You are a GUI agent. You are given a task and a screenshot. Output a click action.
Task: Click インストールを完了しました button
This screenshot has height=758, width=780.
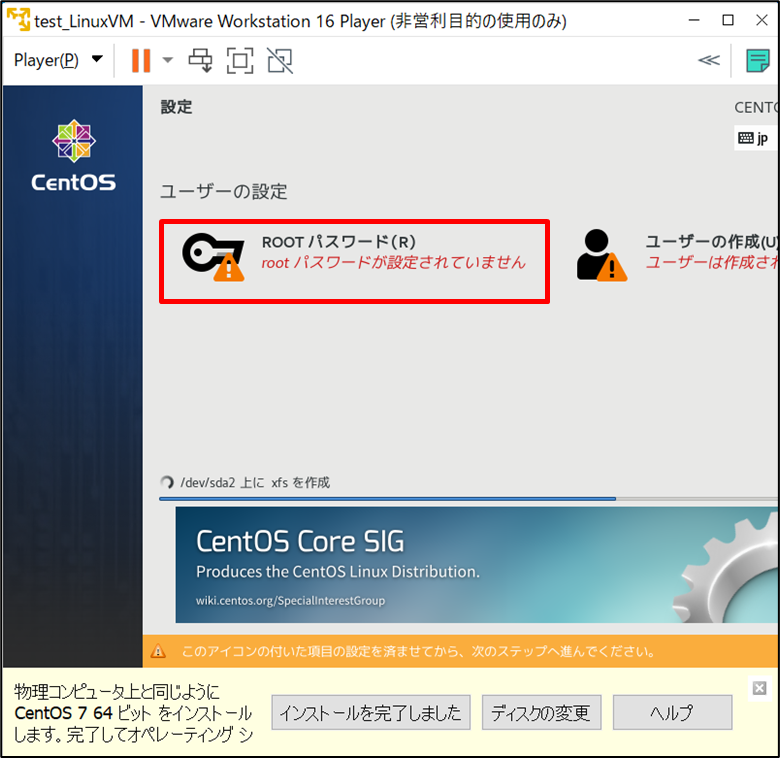(371, 713)
